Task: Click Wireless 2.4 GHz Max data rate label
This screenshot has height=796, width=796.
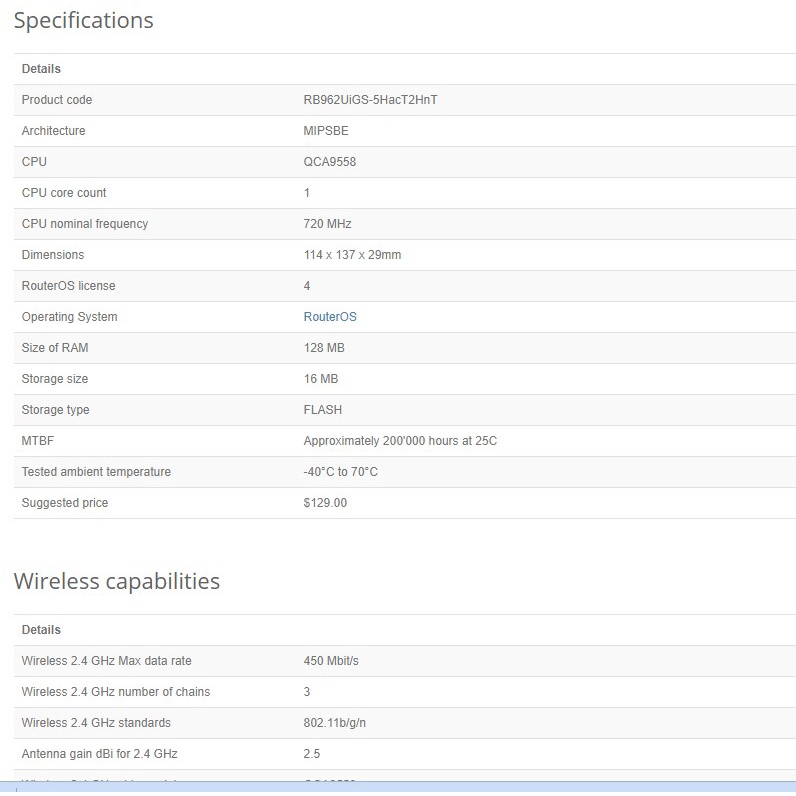Action: coord(107,661)
